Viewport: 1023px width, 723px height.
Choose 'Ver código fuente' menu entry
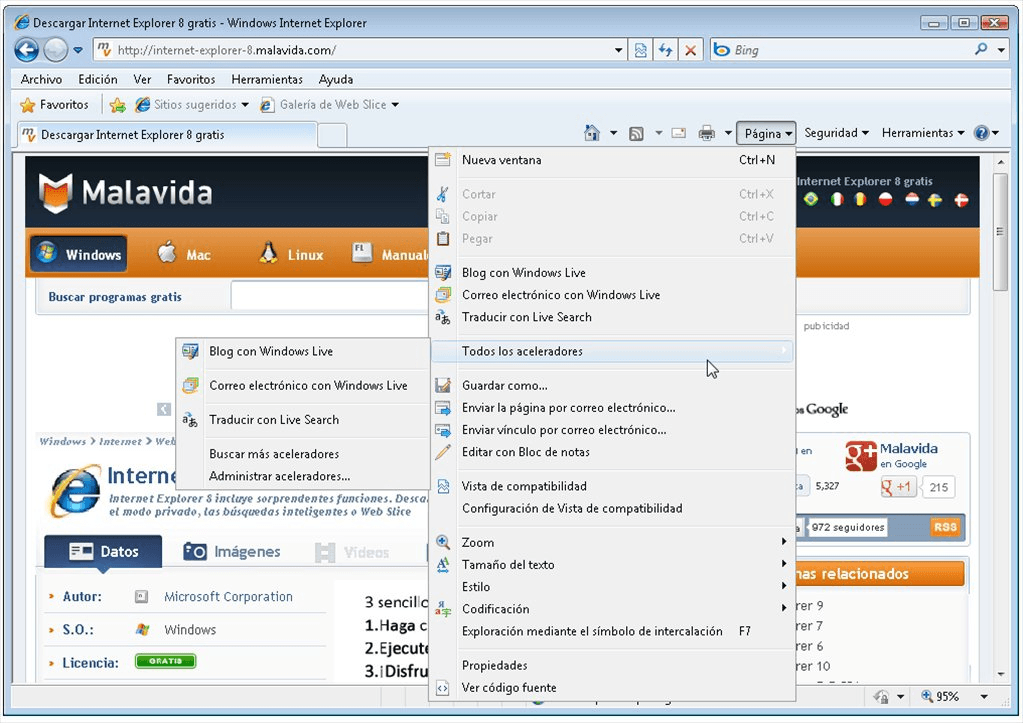509,687
